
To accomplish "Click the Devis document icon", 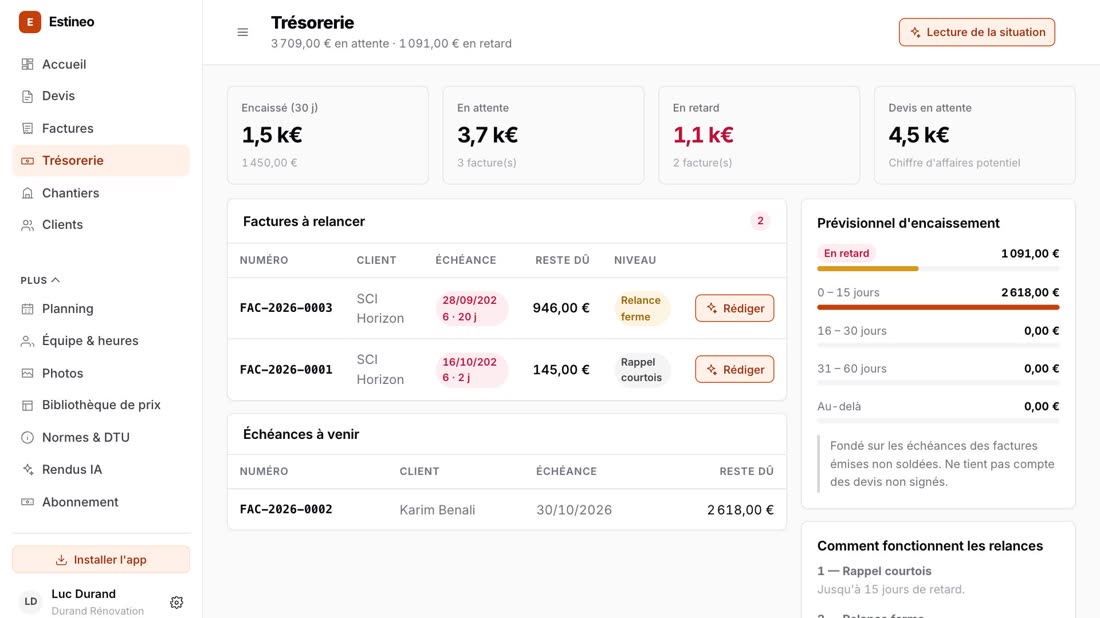I will click(27, 96).
